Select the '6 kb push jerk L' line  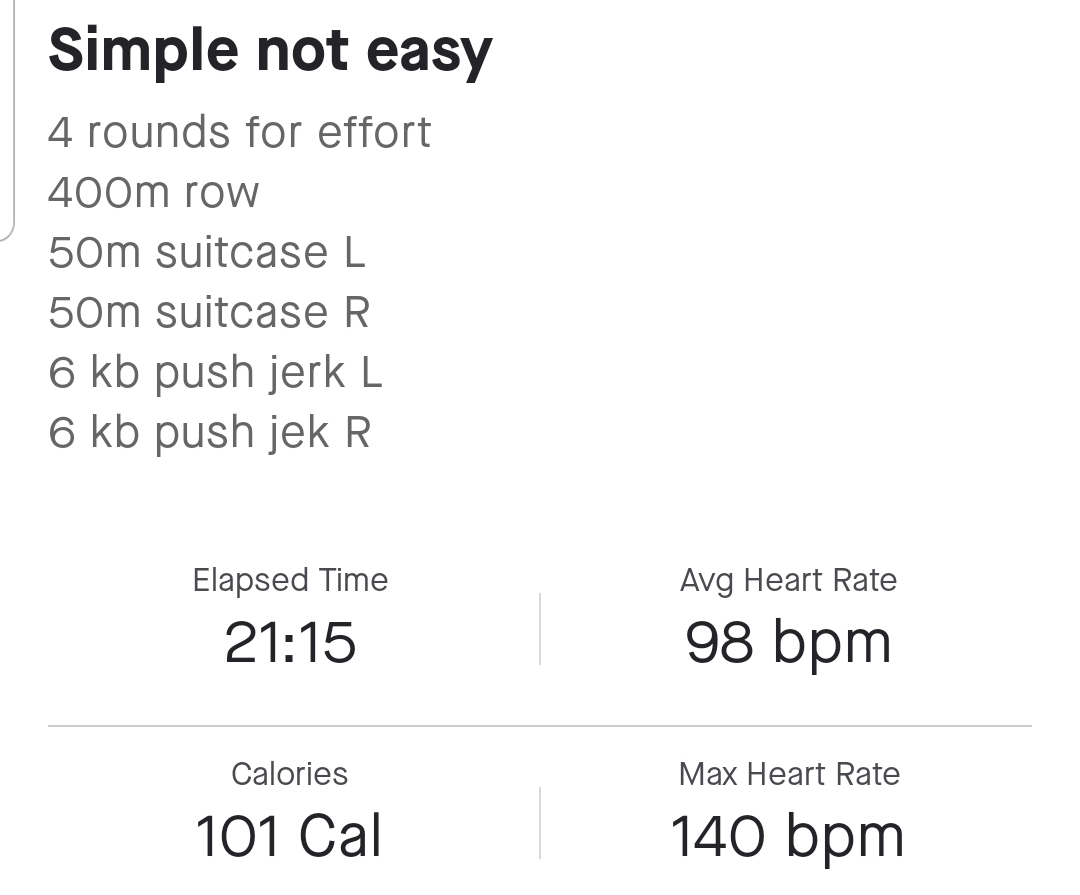tap(215, 373)
